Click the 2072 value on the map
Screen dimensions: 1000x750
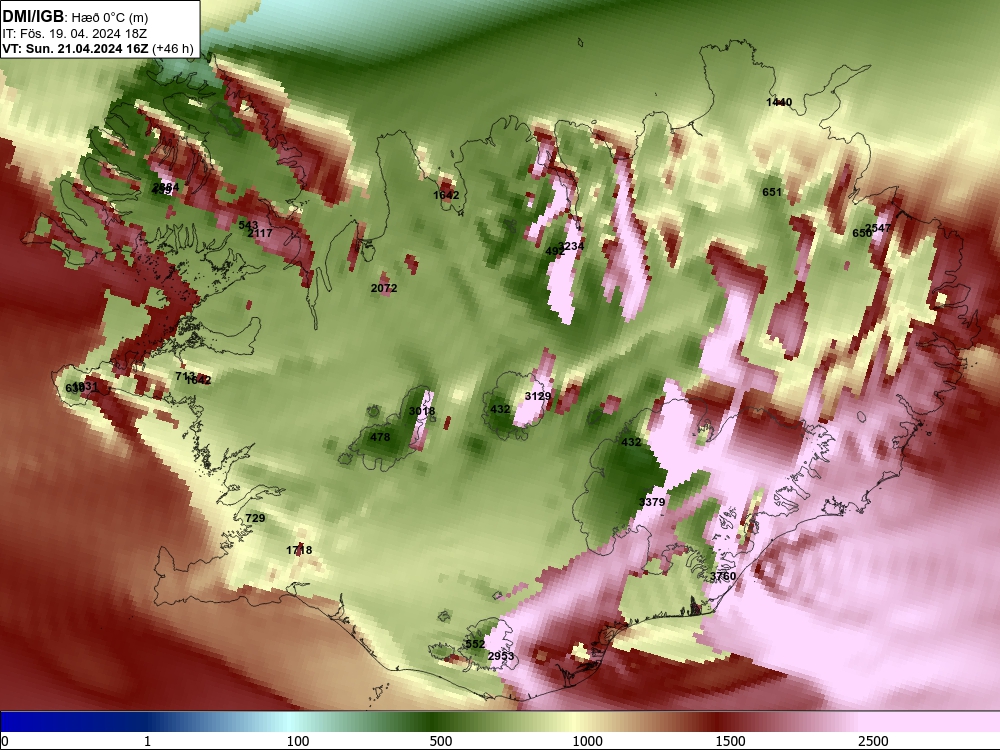[384, 288]
